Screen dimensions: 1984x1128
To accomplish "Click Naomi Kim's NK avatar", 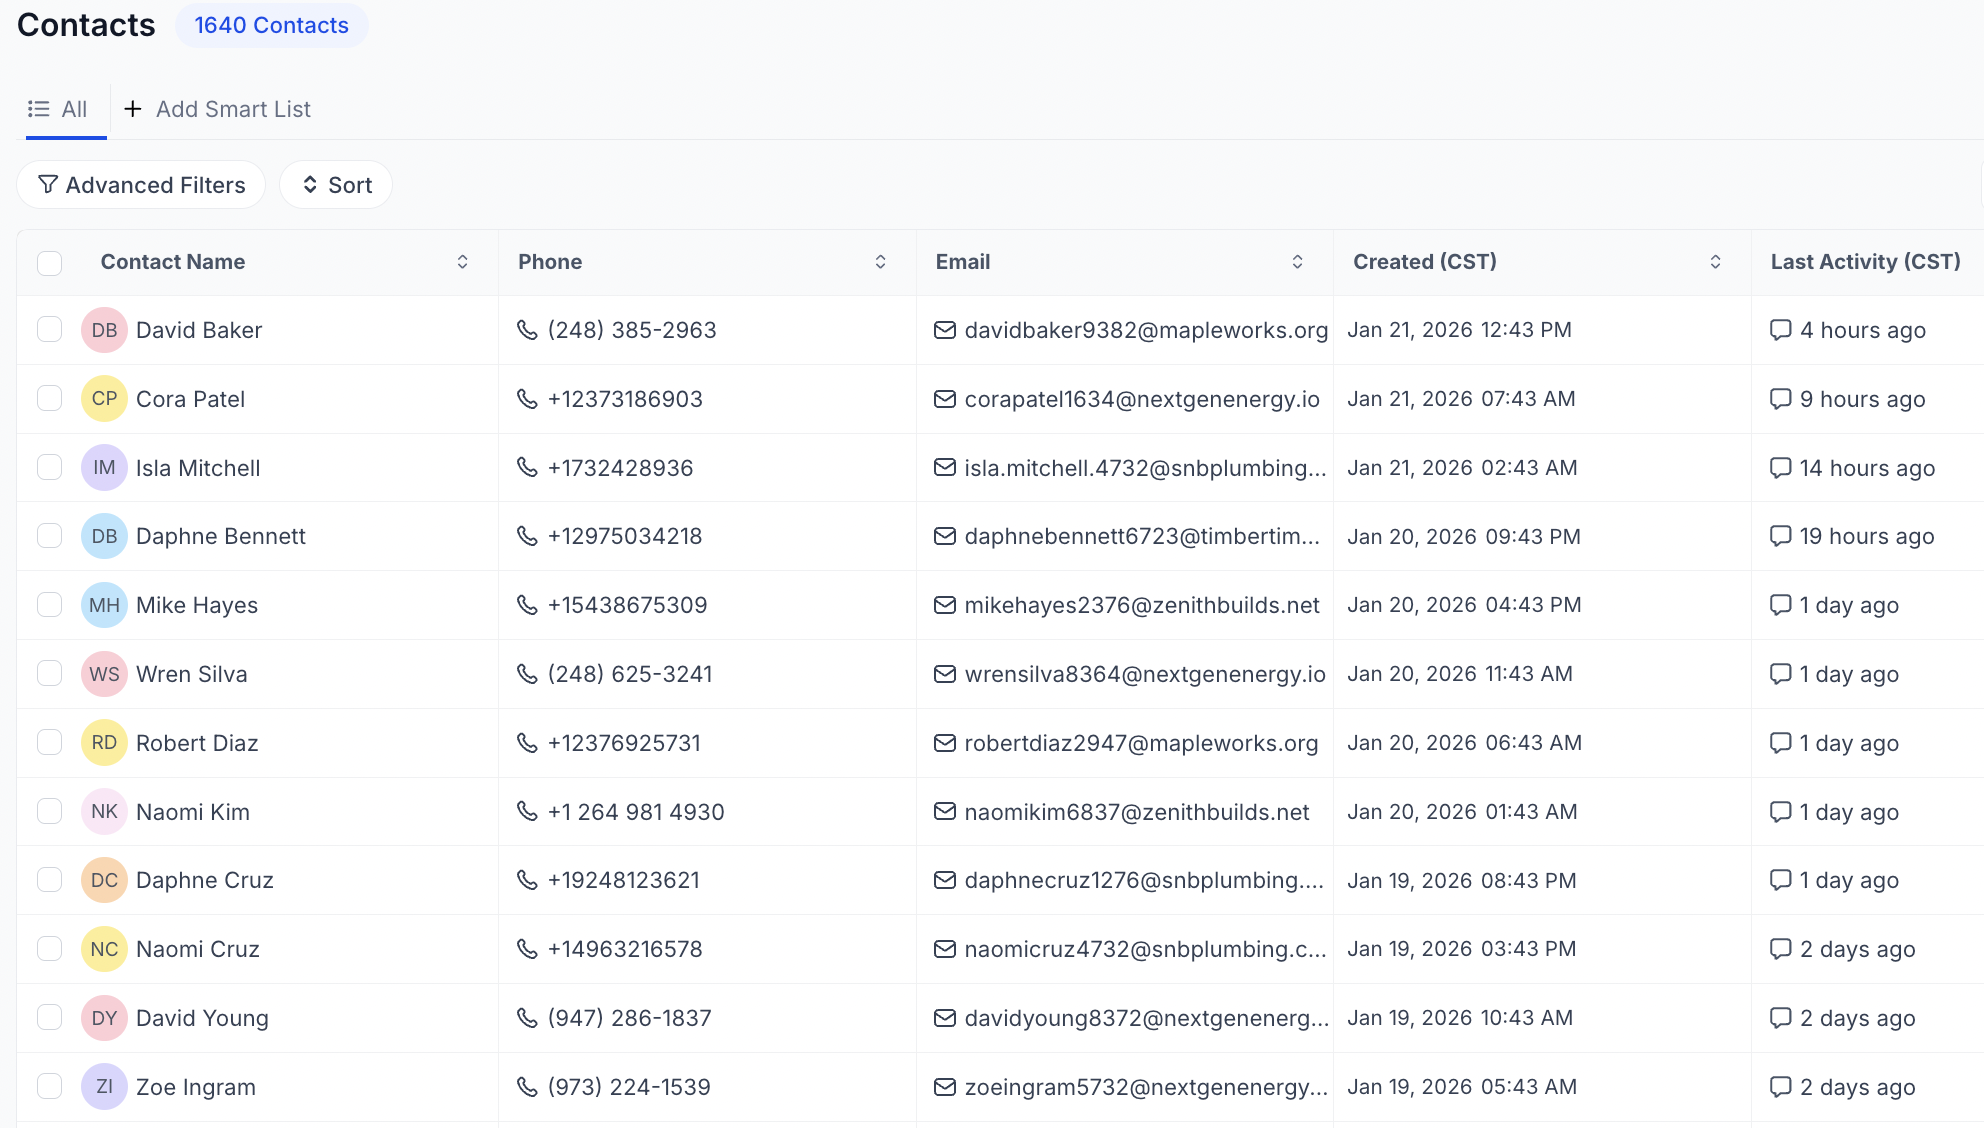I will [104, 812].
